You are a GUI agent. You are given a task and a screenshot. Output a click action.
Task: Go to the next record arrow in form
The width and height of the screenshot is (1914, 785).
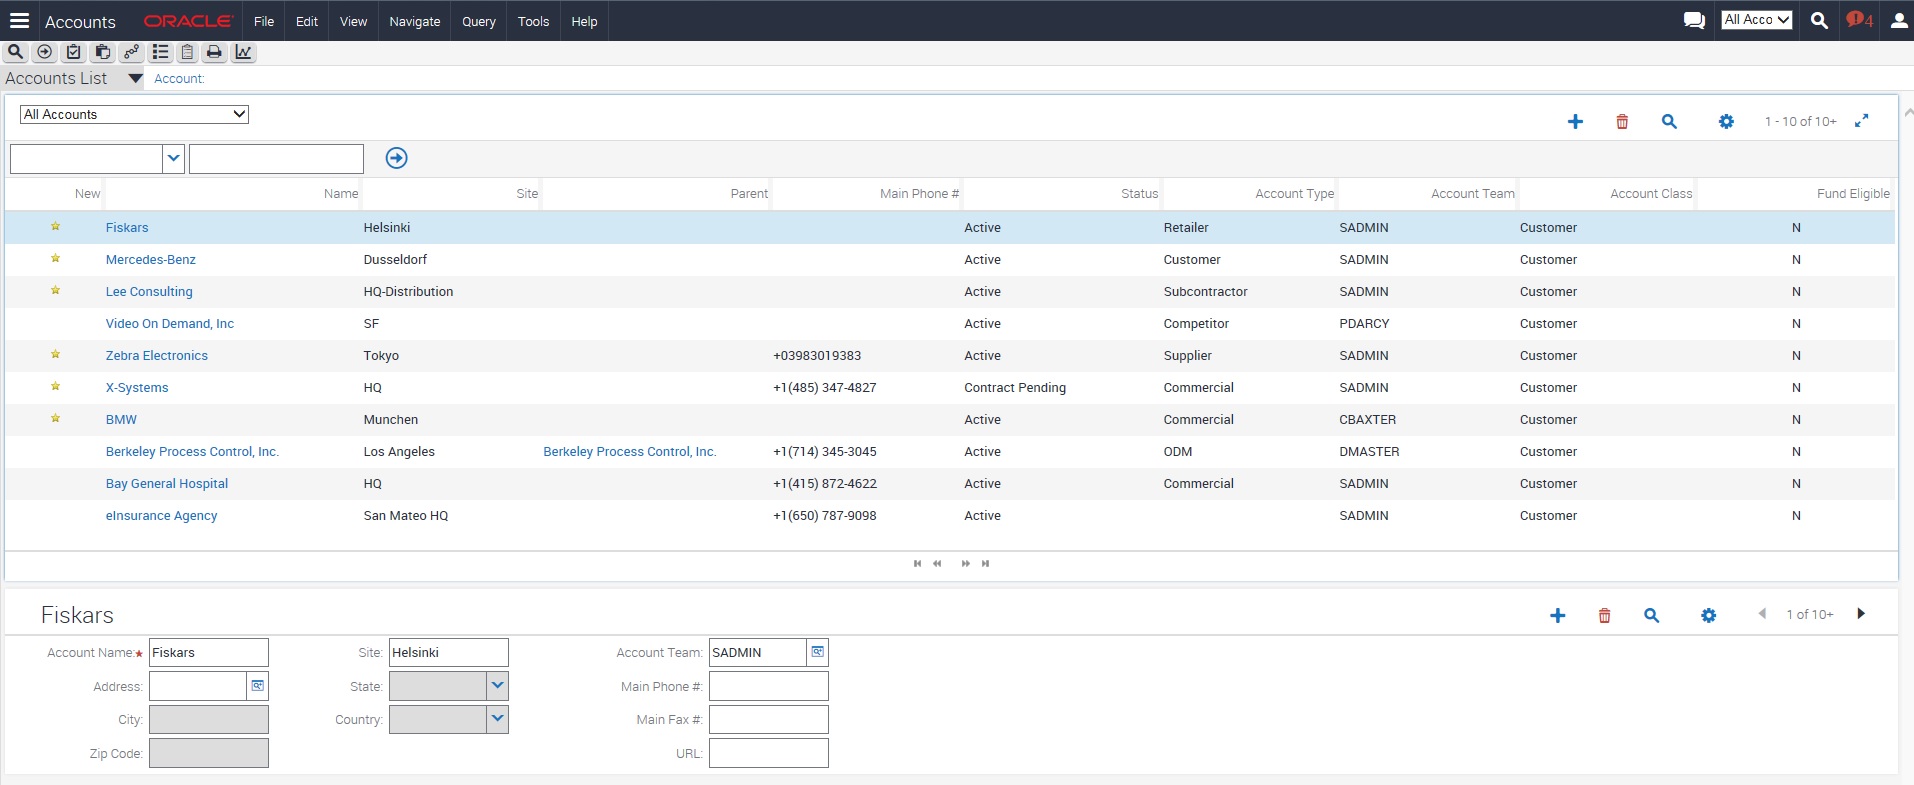(1861, 614)
